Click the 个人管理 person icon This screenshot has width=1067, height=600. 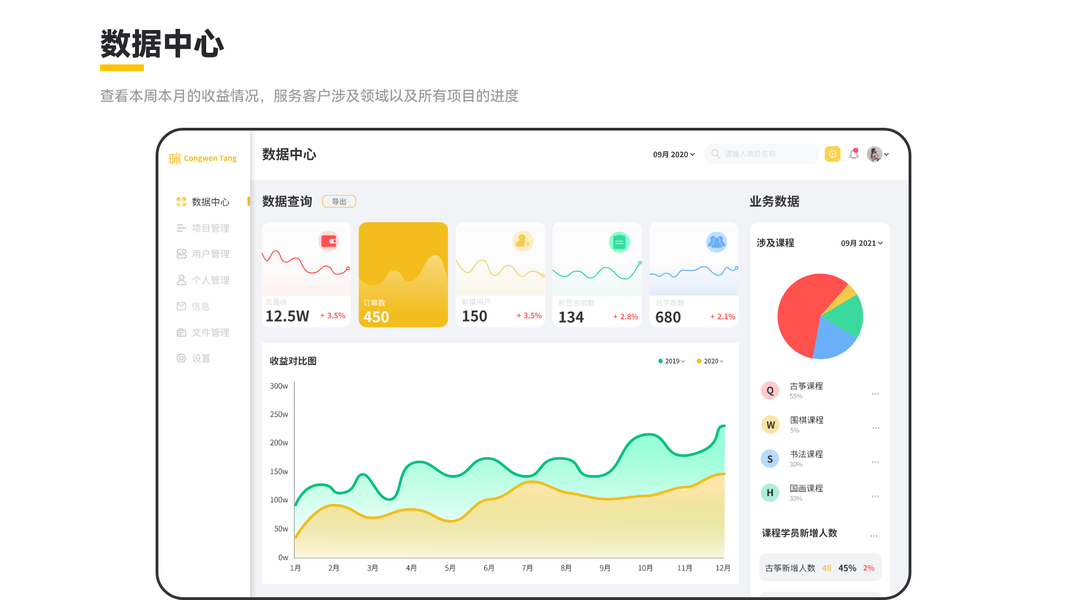tap(181, 280)
